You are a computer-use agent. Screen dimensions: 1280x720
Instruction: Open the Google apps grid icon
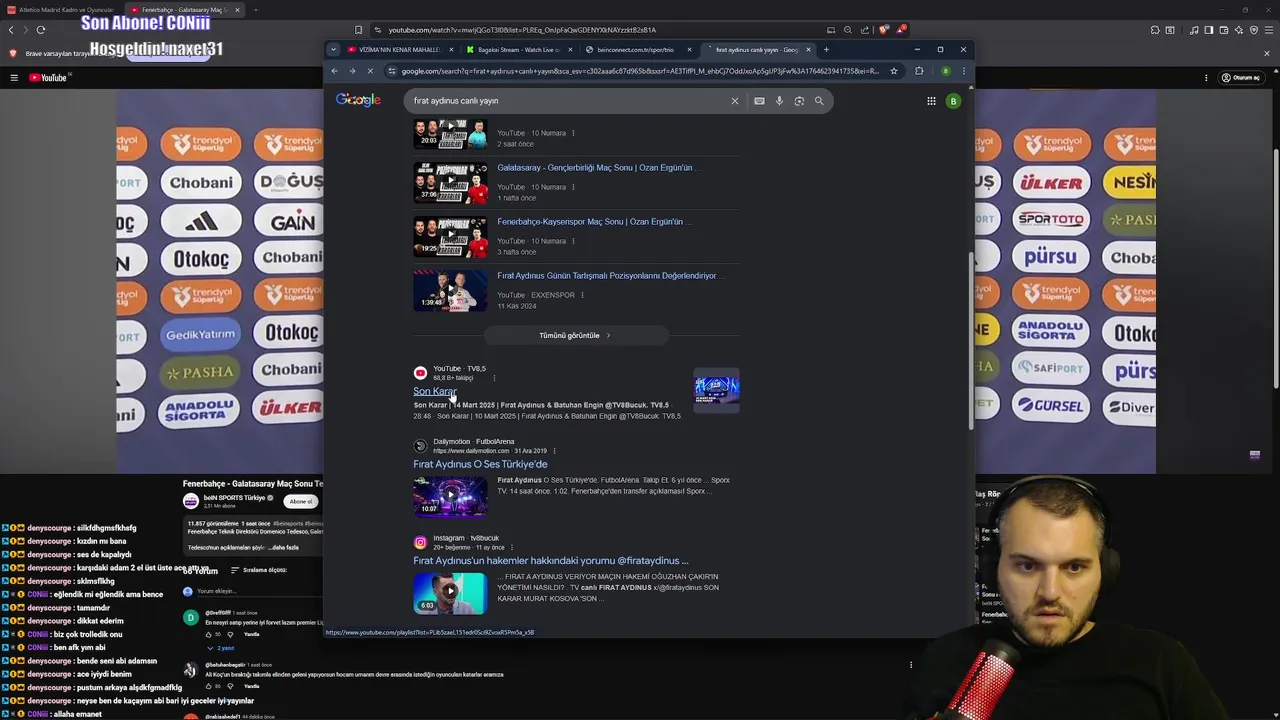point(931,101)
